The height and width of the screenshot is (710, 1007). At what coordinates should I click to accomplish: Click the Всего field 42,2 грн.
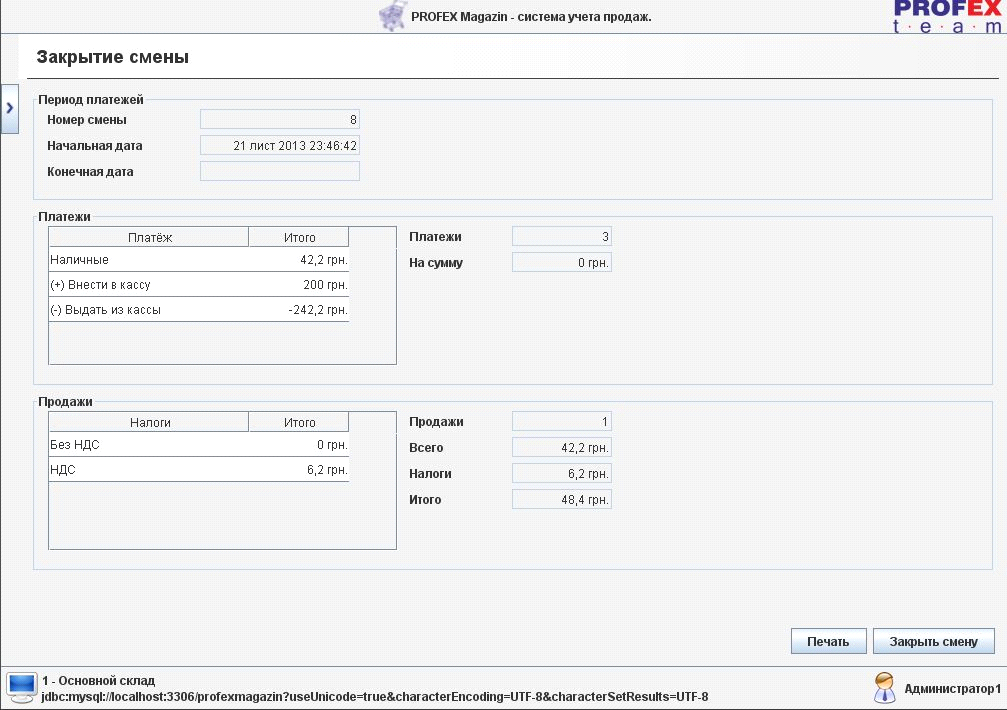pyautogui.click(x=562, y=447)
